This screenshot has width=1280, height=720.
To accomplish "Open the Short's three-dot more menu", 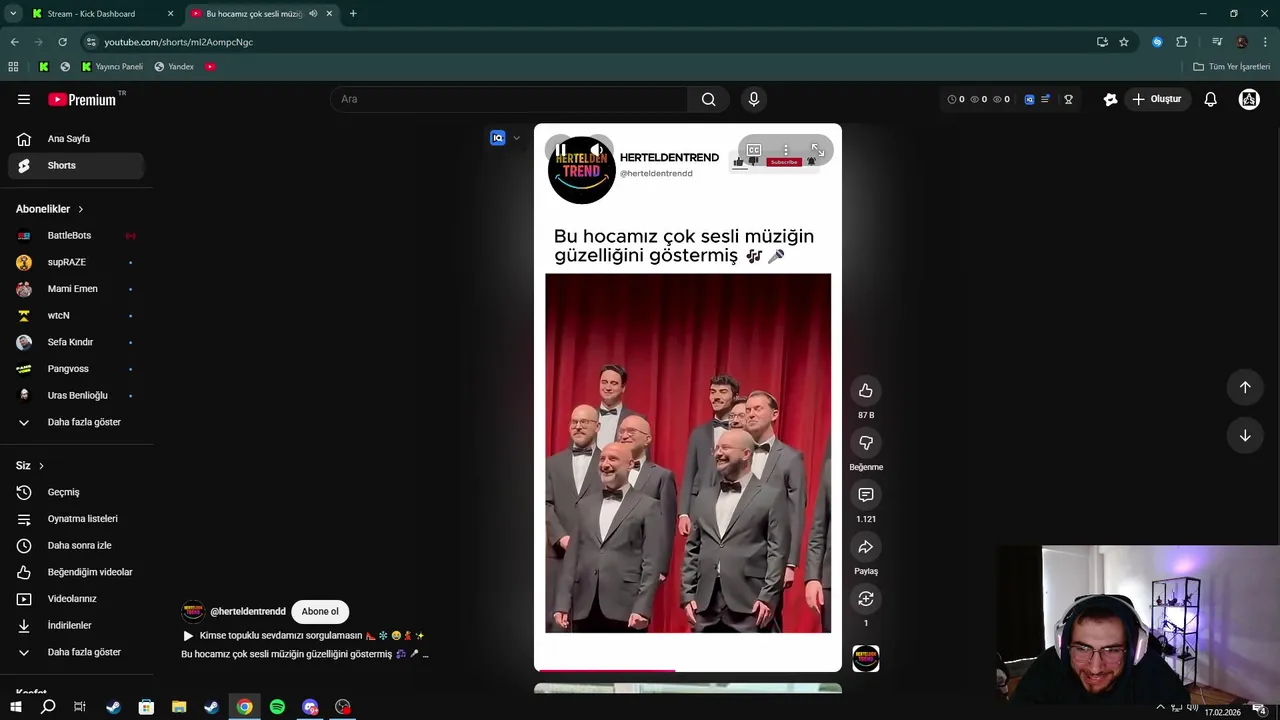I will pyautogui.click(x=786, y=150).
